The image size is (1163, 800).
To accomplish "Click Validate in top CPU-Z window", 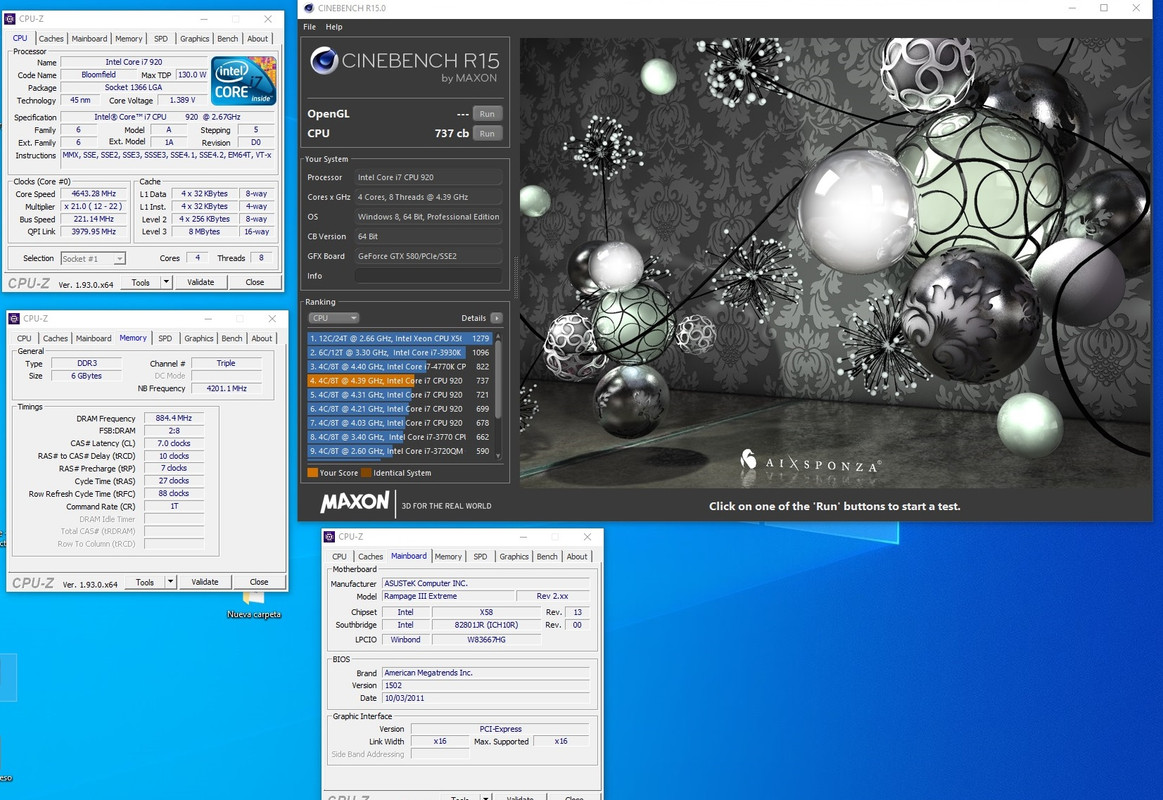I will click(x=200, y=282).
